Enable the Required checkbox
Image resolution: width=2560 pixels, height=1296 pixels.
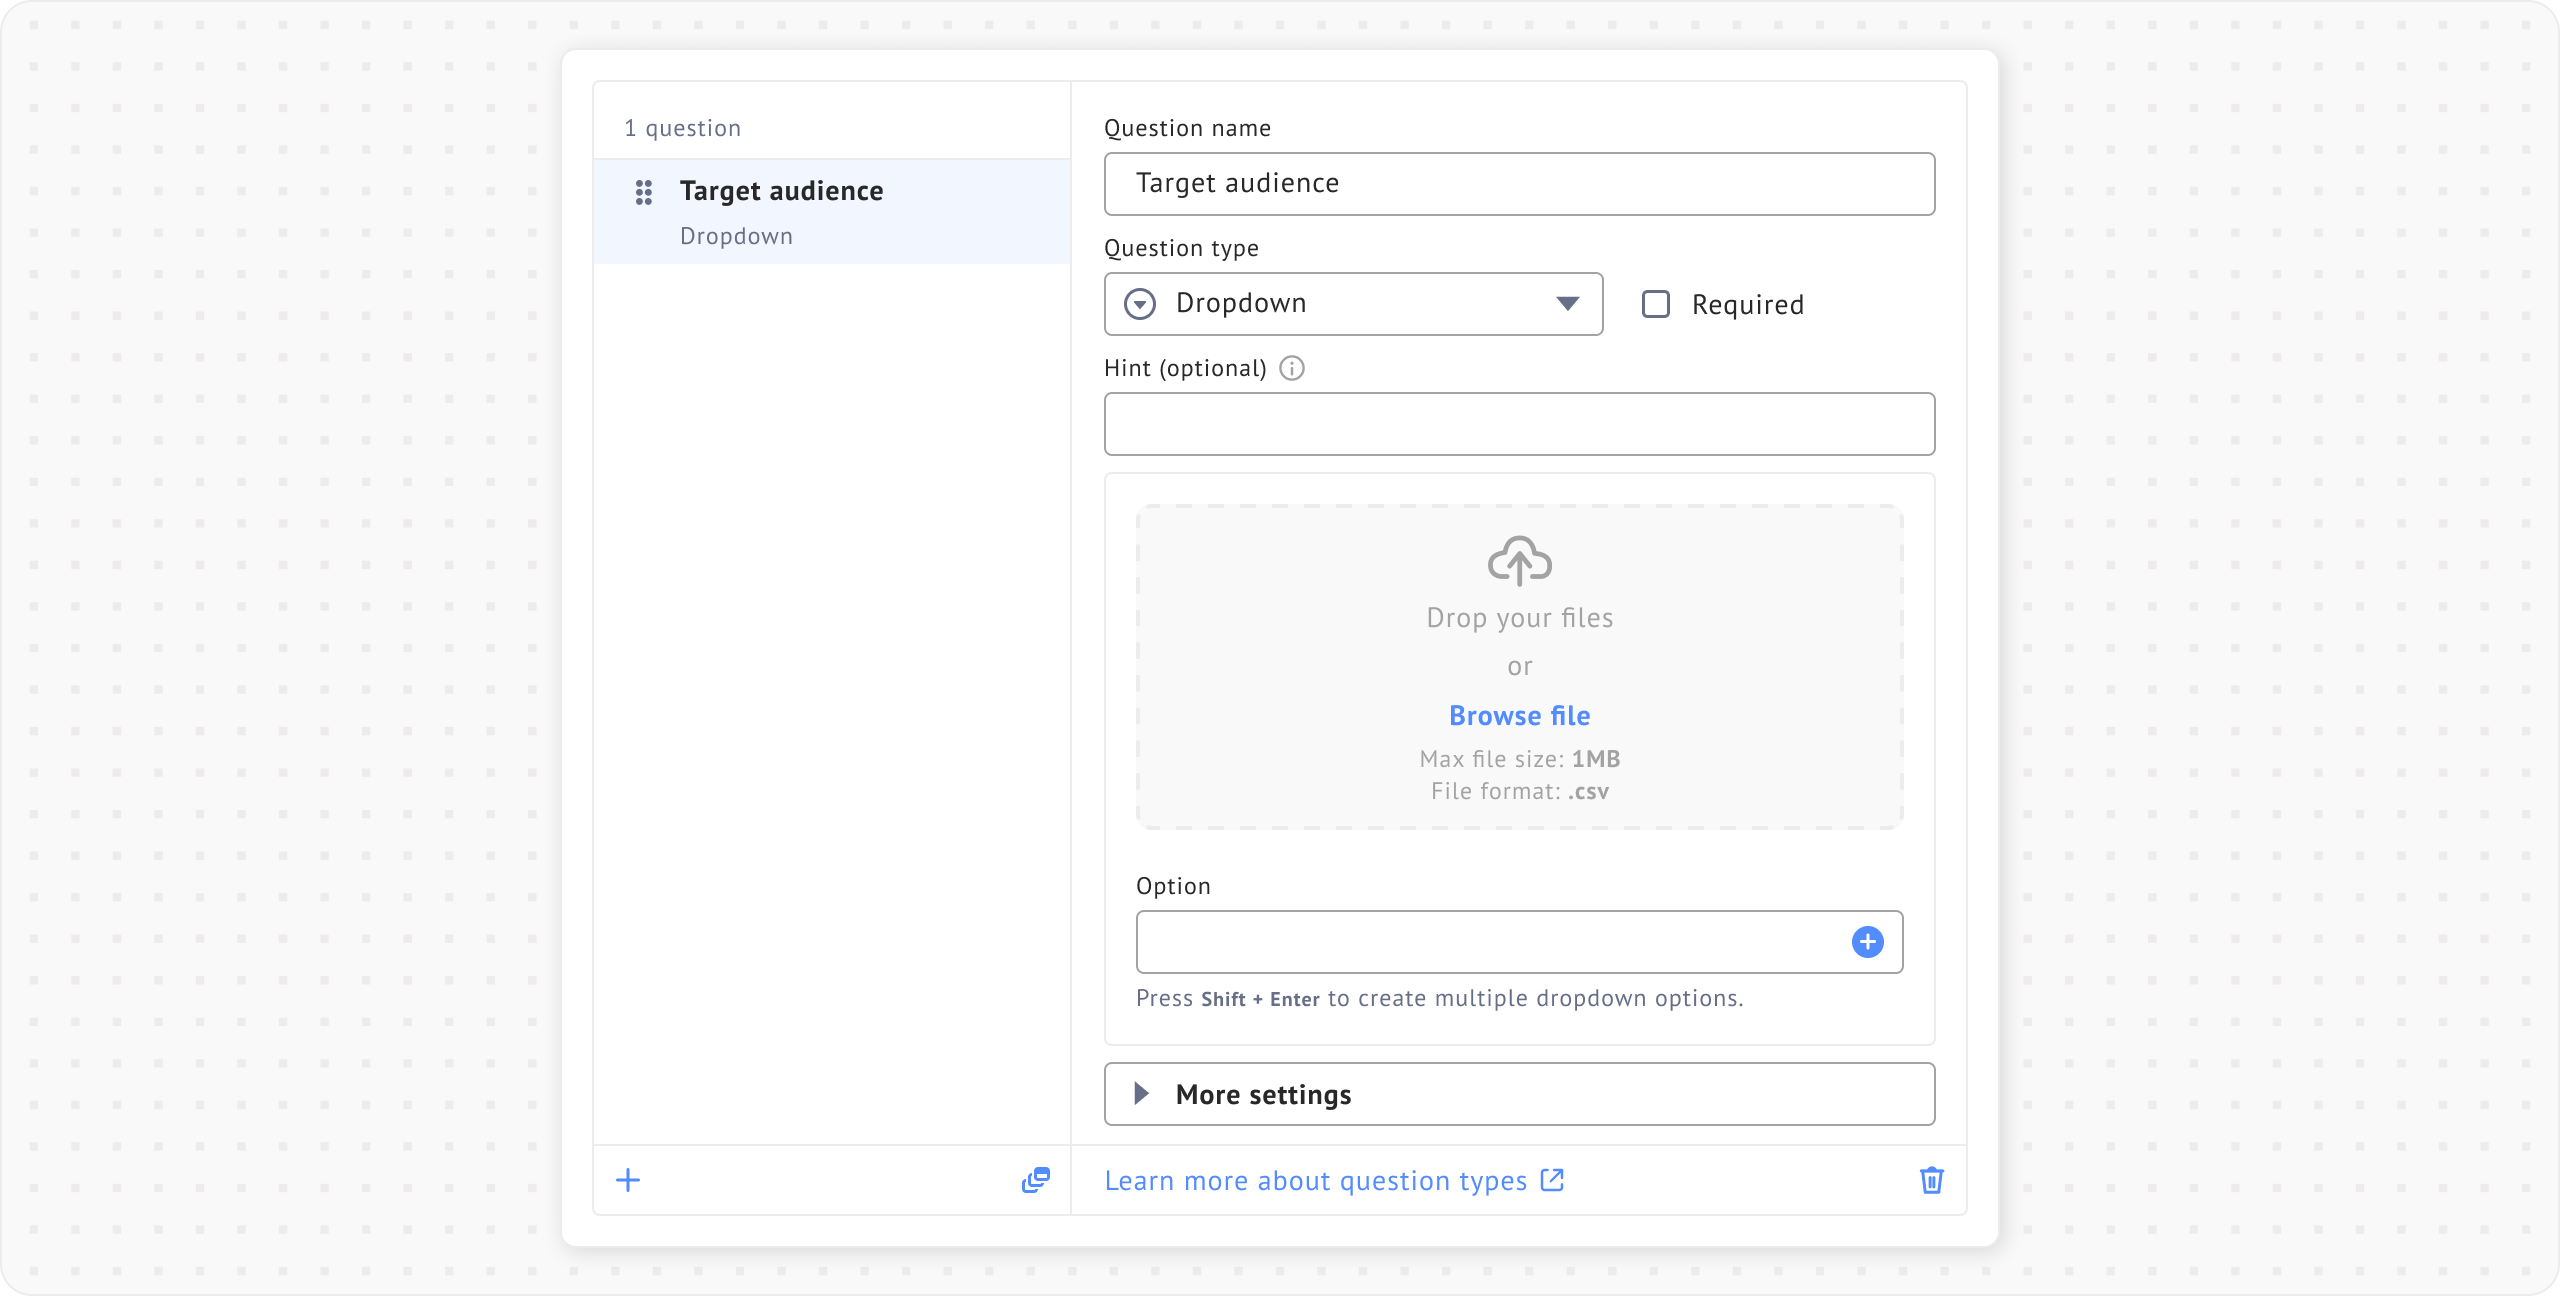click(x=1656, y=304)
